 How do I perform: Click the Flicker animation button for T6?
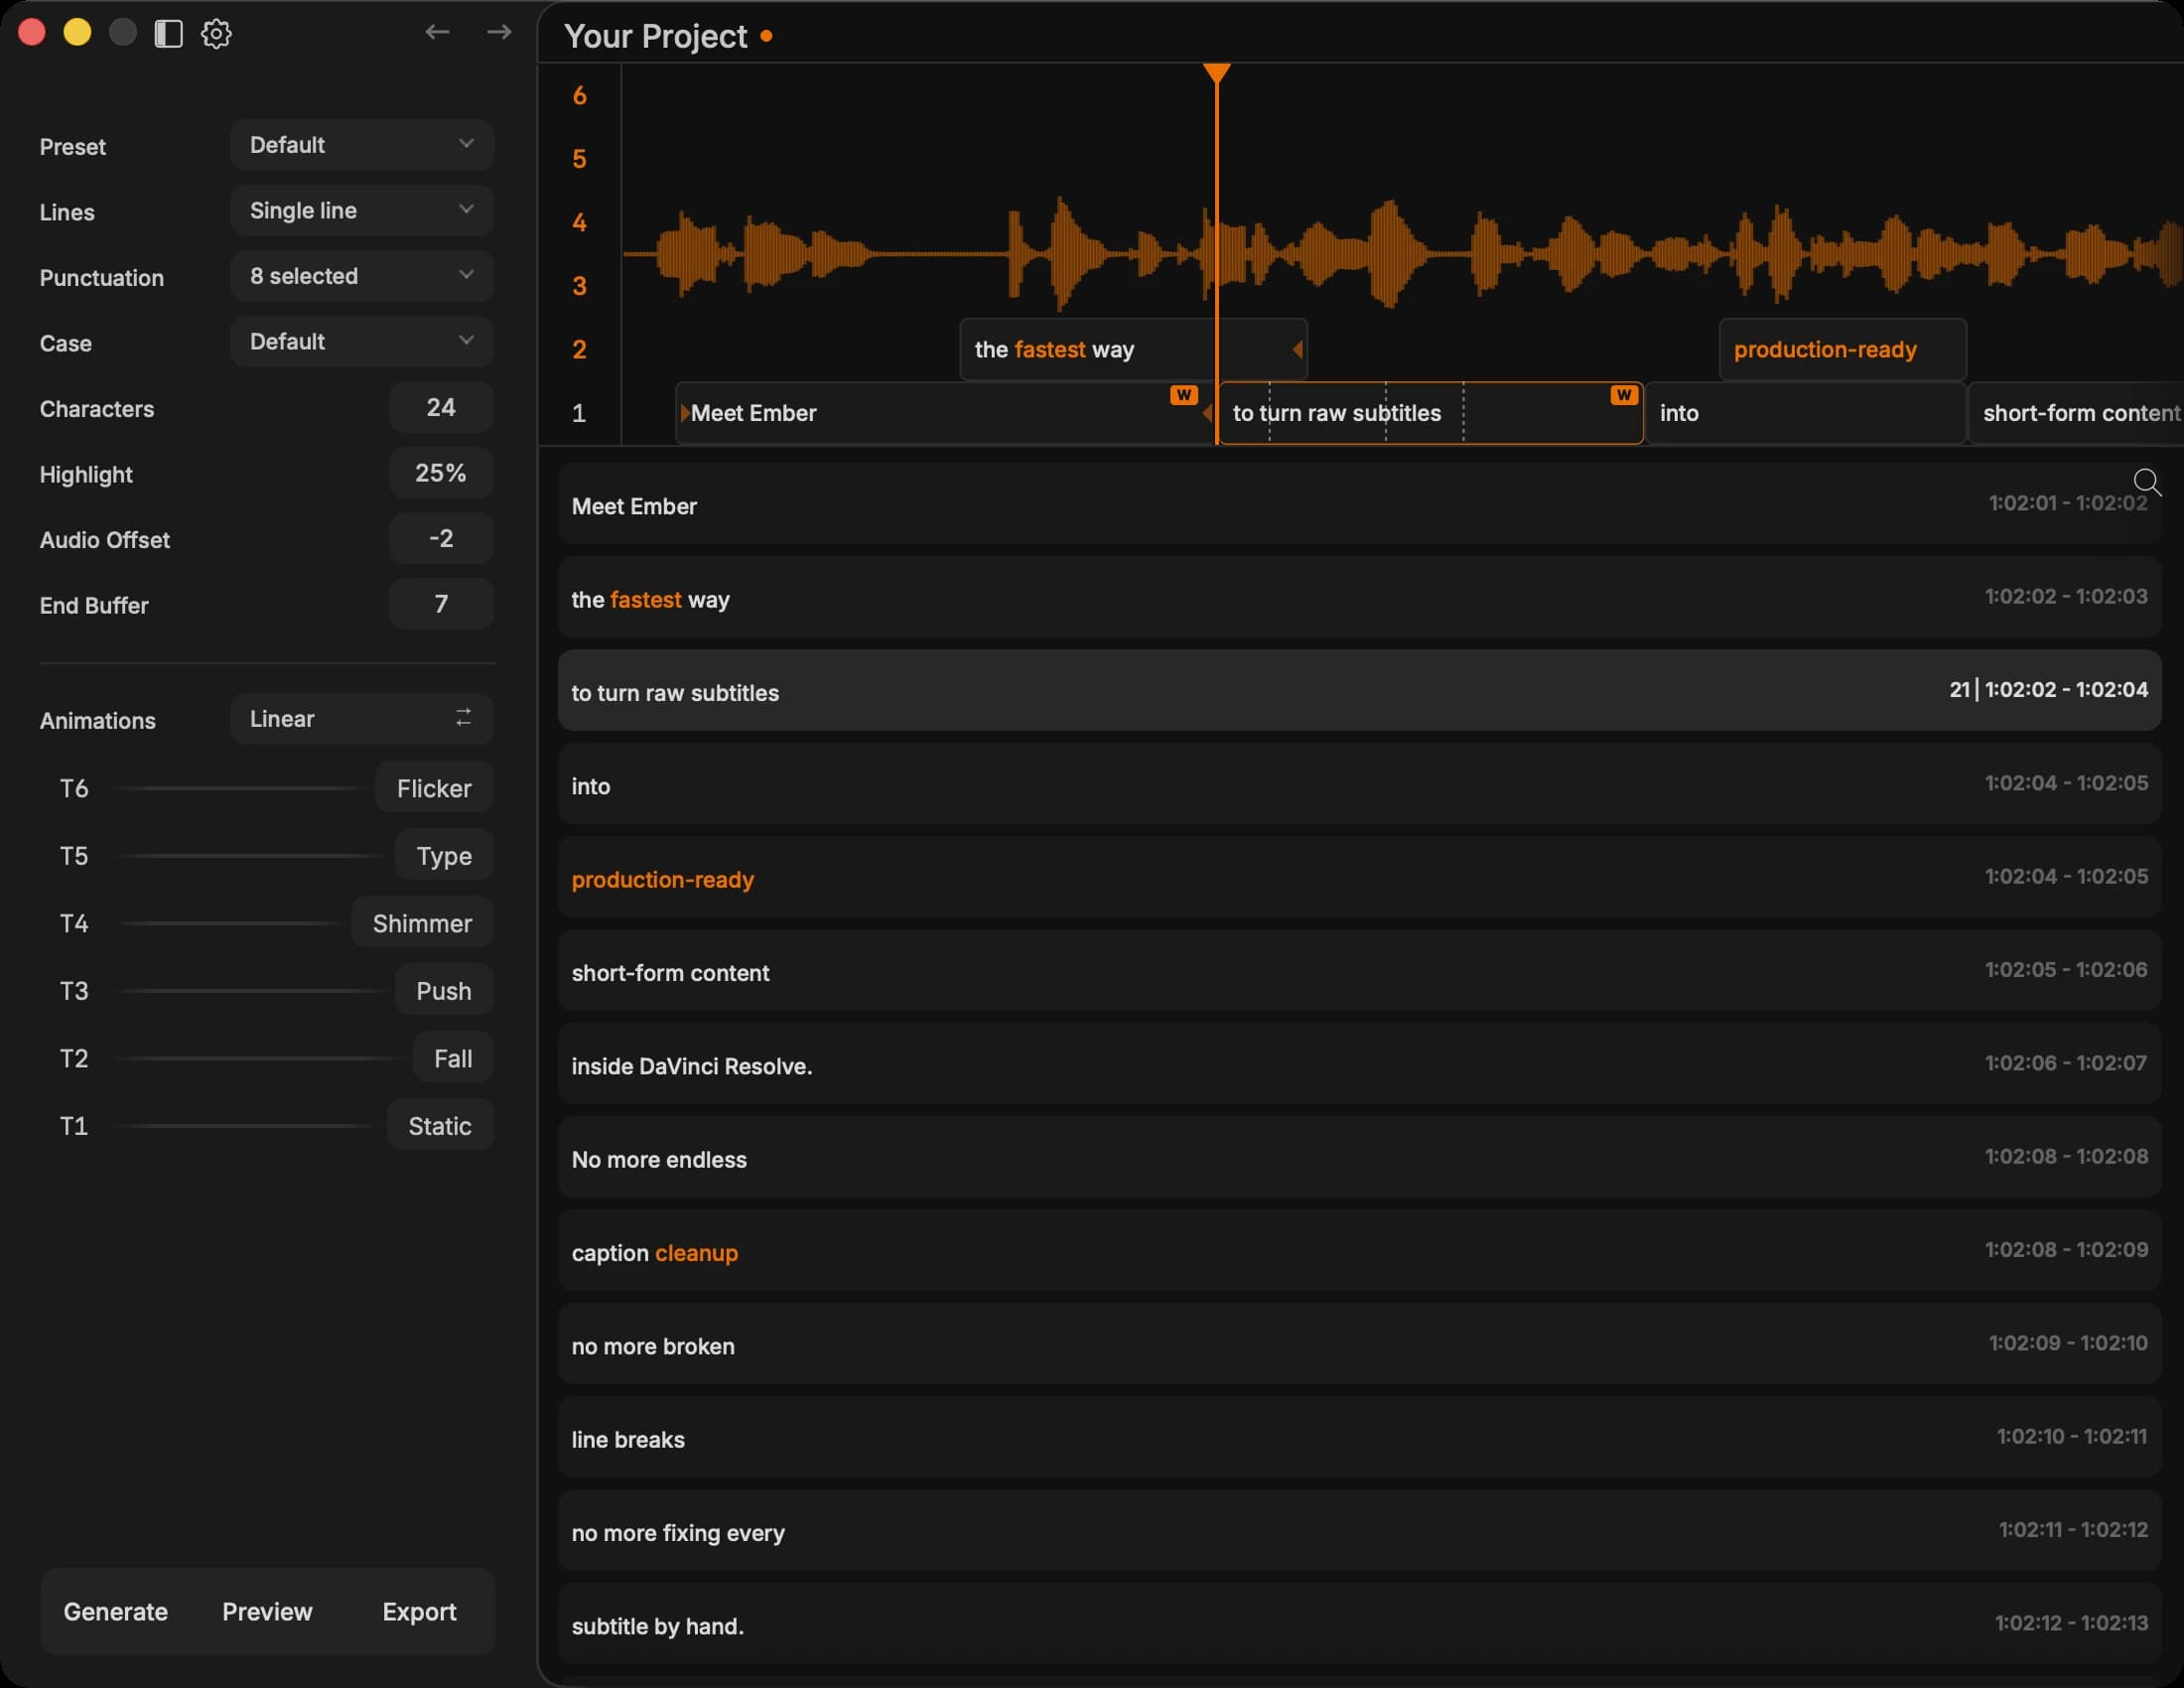[x=434, y=788]
